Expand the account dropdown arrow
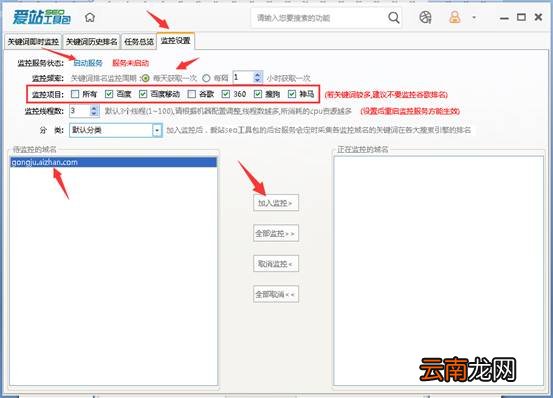The image size is (553, 398). tap(474, 17)
